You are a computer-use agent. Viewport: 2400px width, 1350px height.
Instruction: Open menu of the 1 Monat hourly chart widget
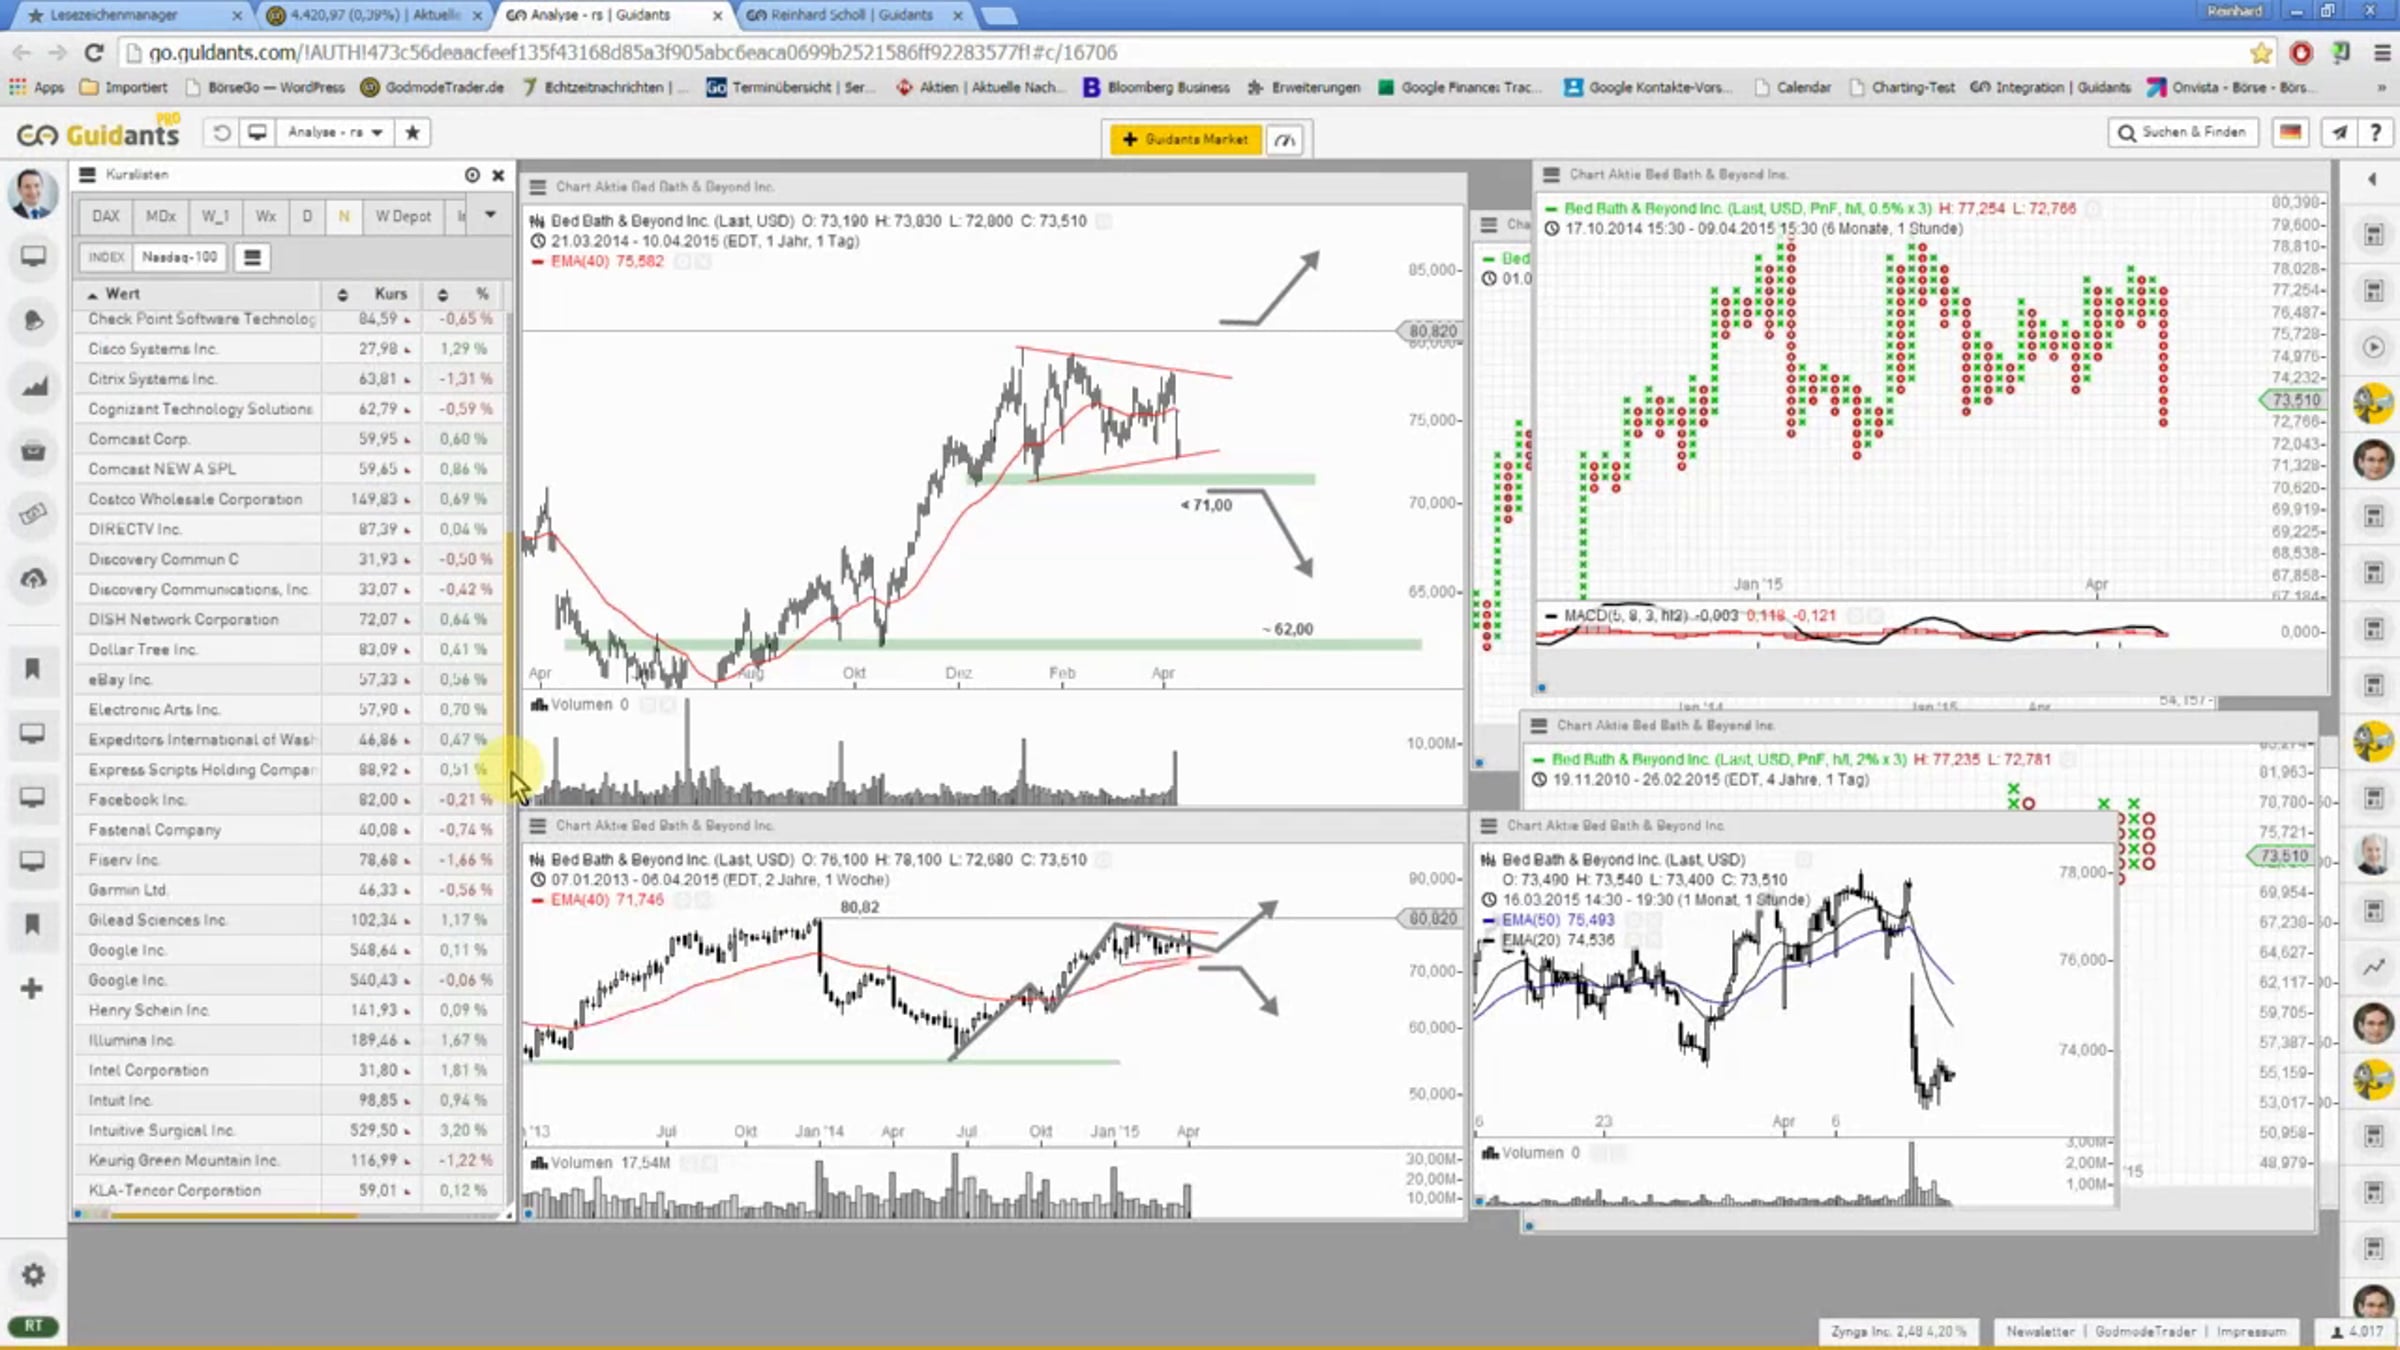pyautogui.click(x=1489, y=825)
